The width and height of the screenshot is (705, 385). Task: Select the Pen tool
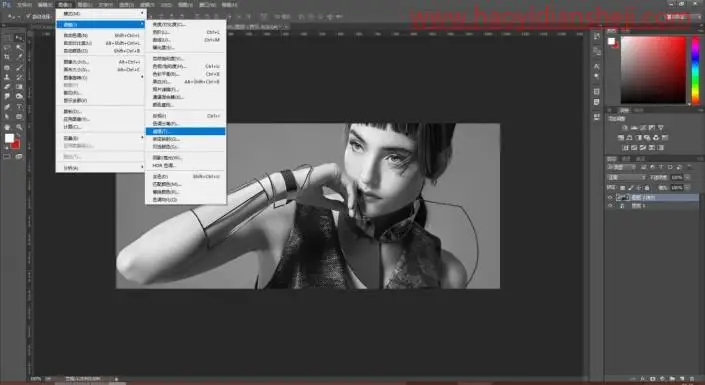coord(7,107)
